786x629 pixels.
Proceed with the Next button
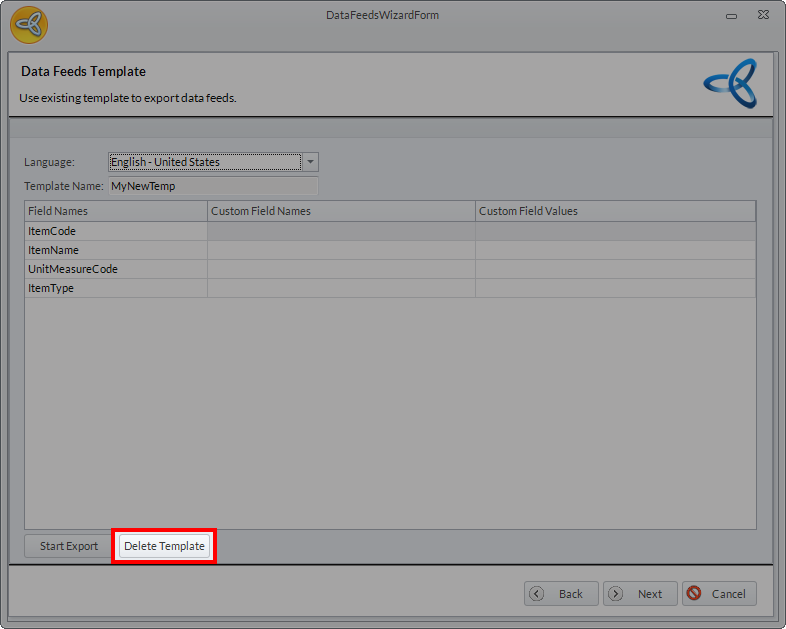pos(640,593)
